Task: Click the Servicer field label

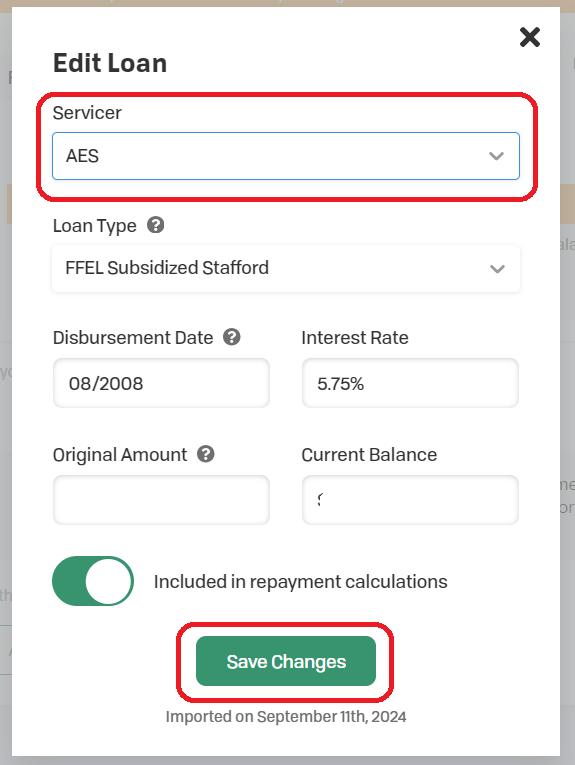Action: [x=87, y=113]
